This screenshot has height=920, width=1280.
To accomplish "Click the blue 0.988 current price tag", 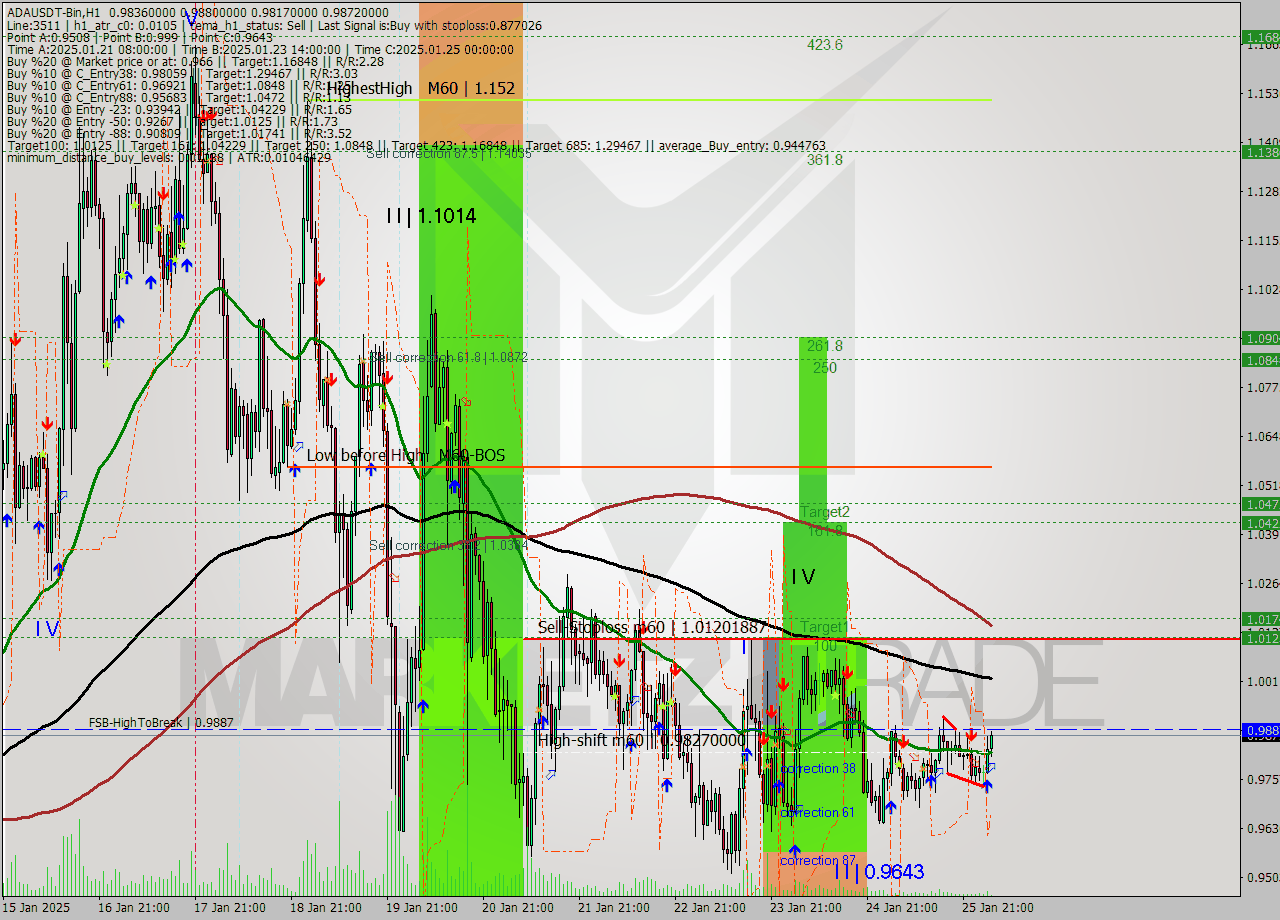I will (x=1260, y=731).
